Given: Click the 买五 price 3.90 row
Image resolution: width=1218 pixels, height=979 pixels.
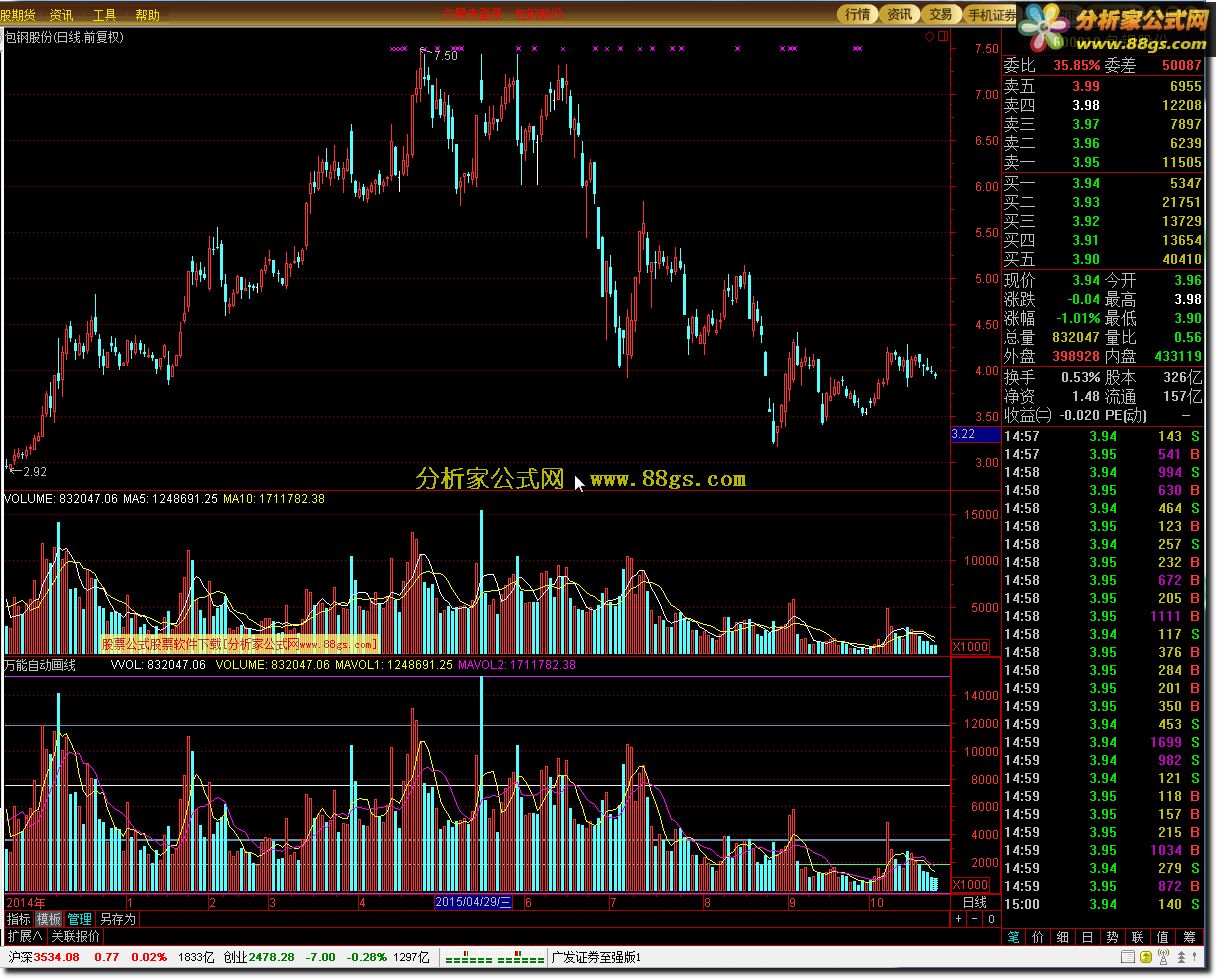Looking at the screenshot, I should [x=1103, y=259].
